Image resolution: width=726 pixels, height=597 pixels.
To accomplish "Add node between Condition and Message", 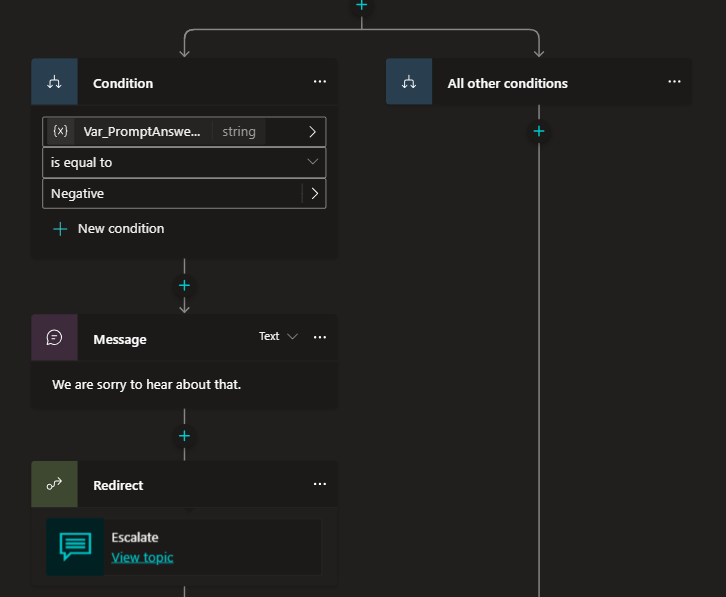I will coord(184,285).
